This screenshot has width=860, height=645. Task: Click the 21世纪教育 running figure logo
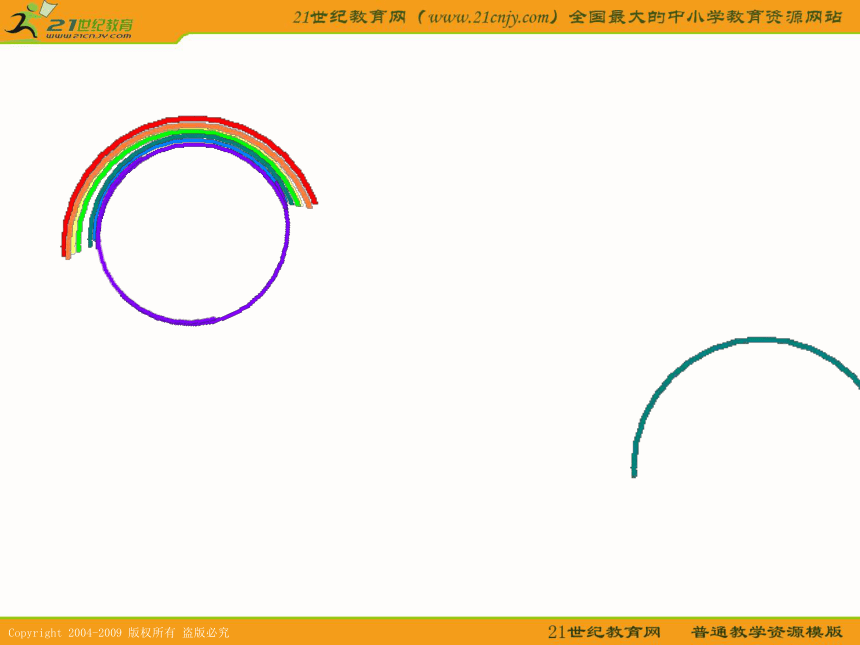click(68, 21)
